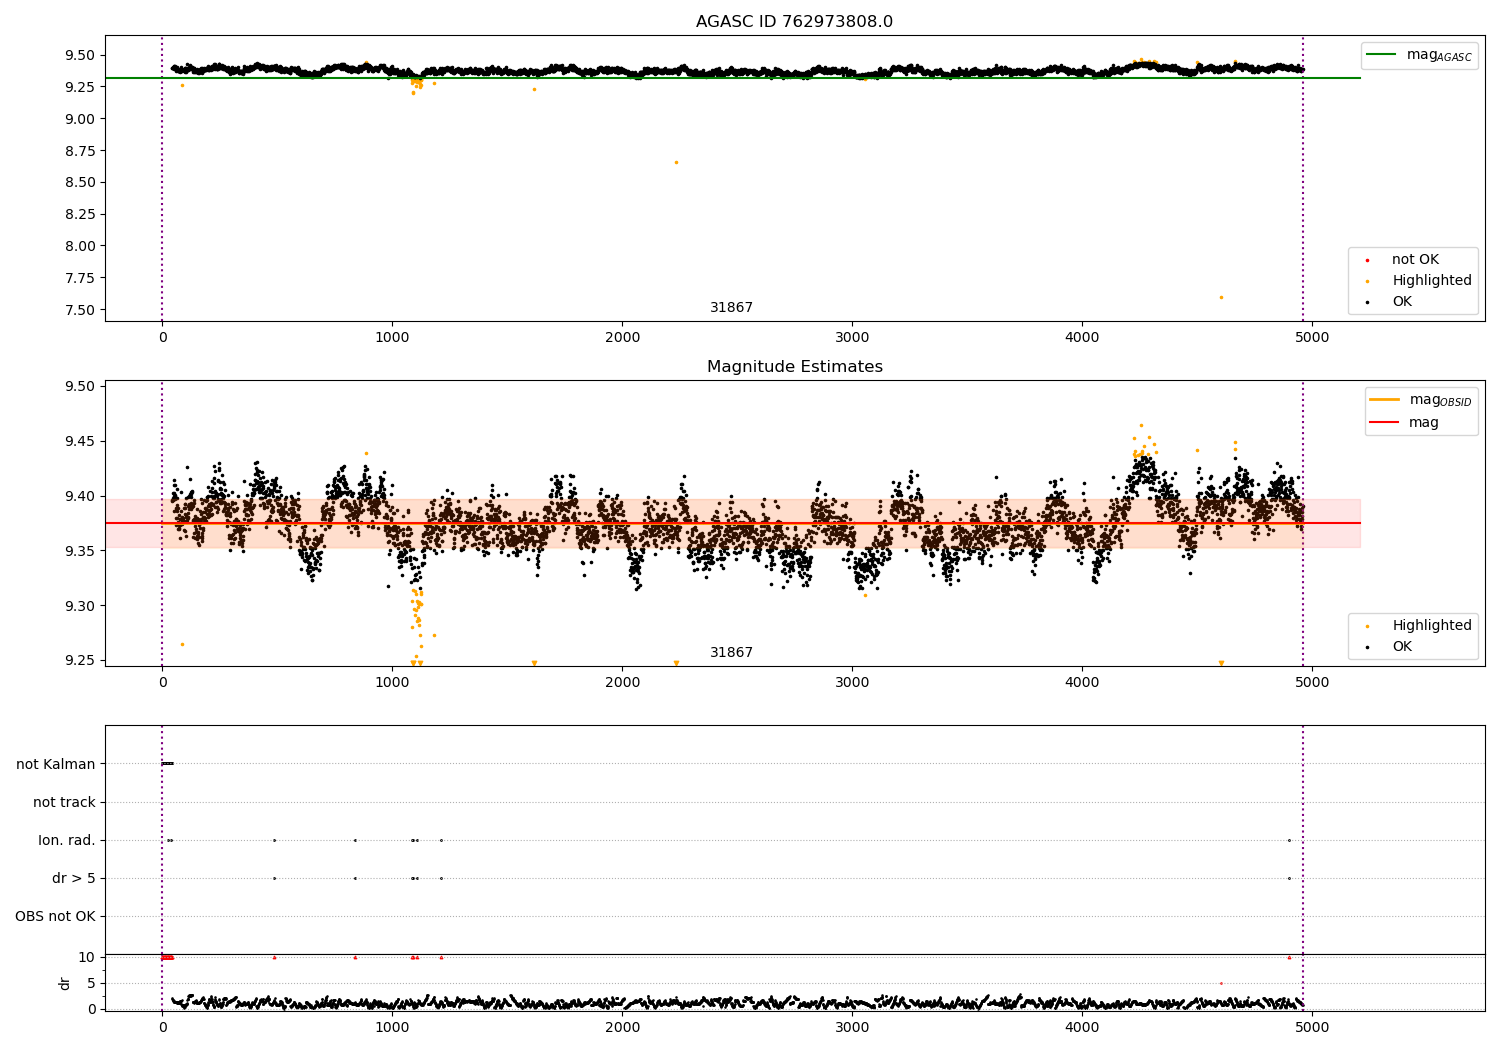Click the 'Ion. rad.' row label
This screenshot has width=1500, height=1050.
pos(67,841)
